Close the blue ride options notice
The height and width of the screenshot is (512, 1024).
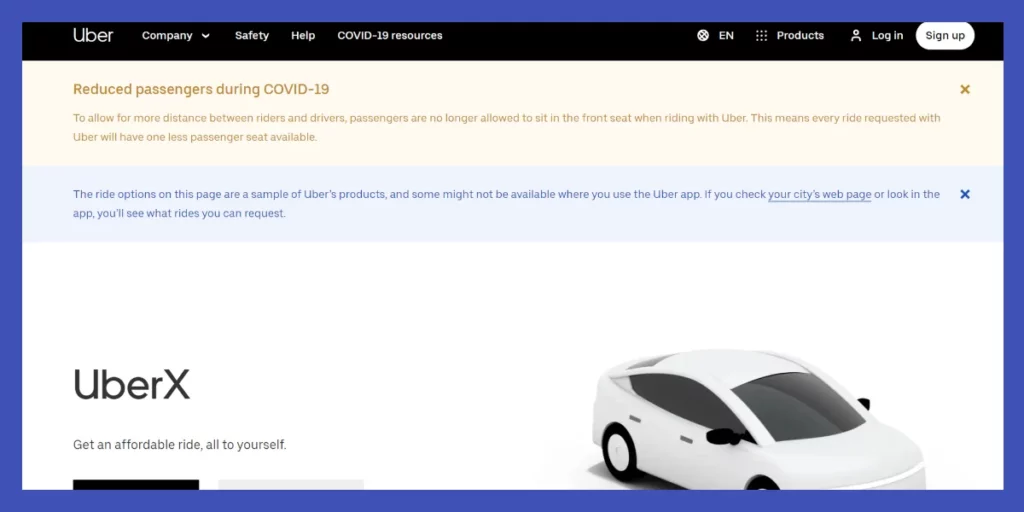[x=965, y=194]
